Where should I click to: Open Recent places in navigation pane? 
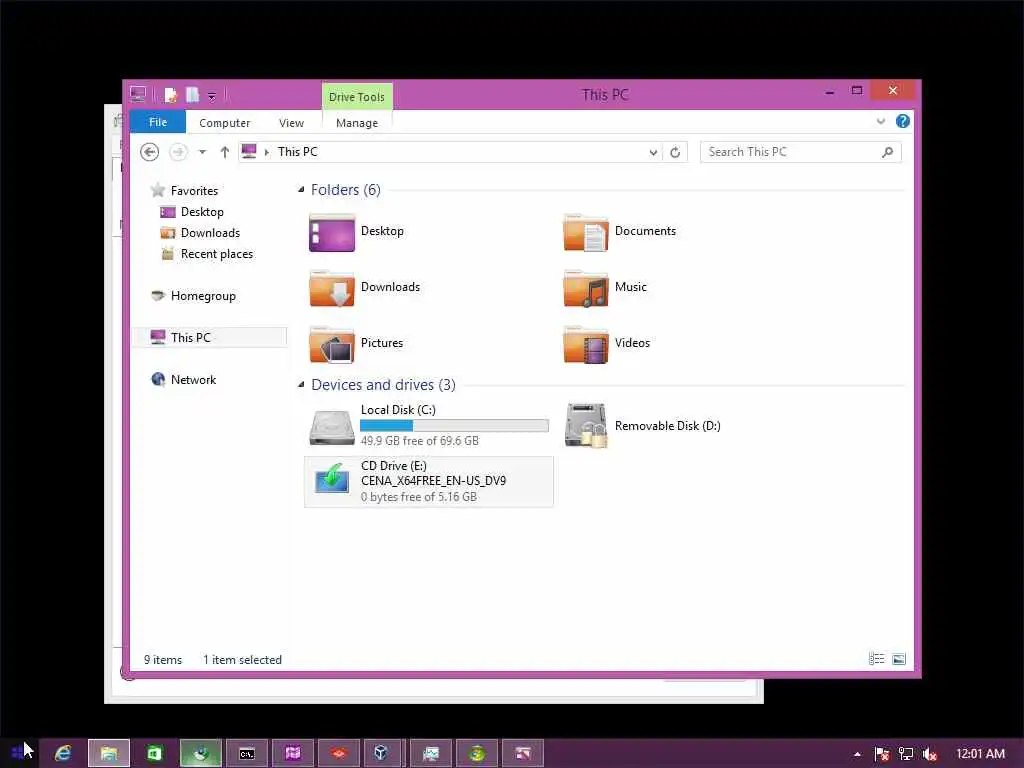216,253
